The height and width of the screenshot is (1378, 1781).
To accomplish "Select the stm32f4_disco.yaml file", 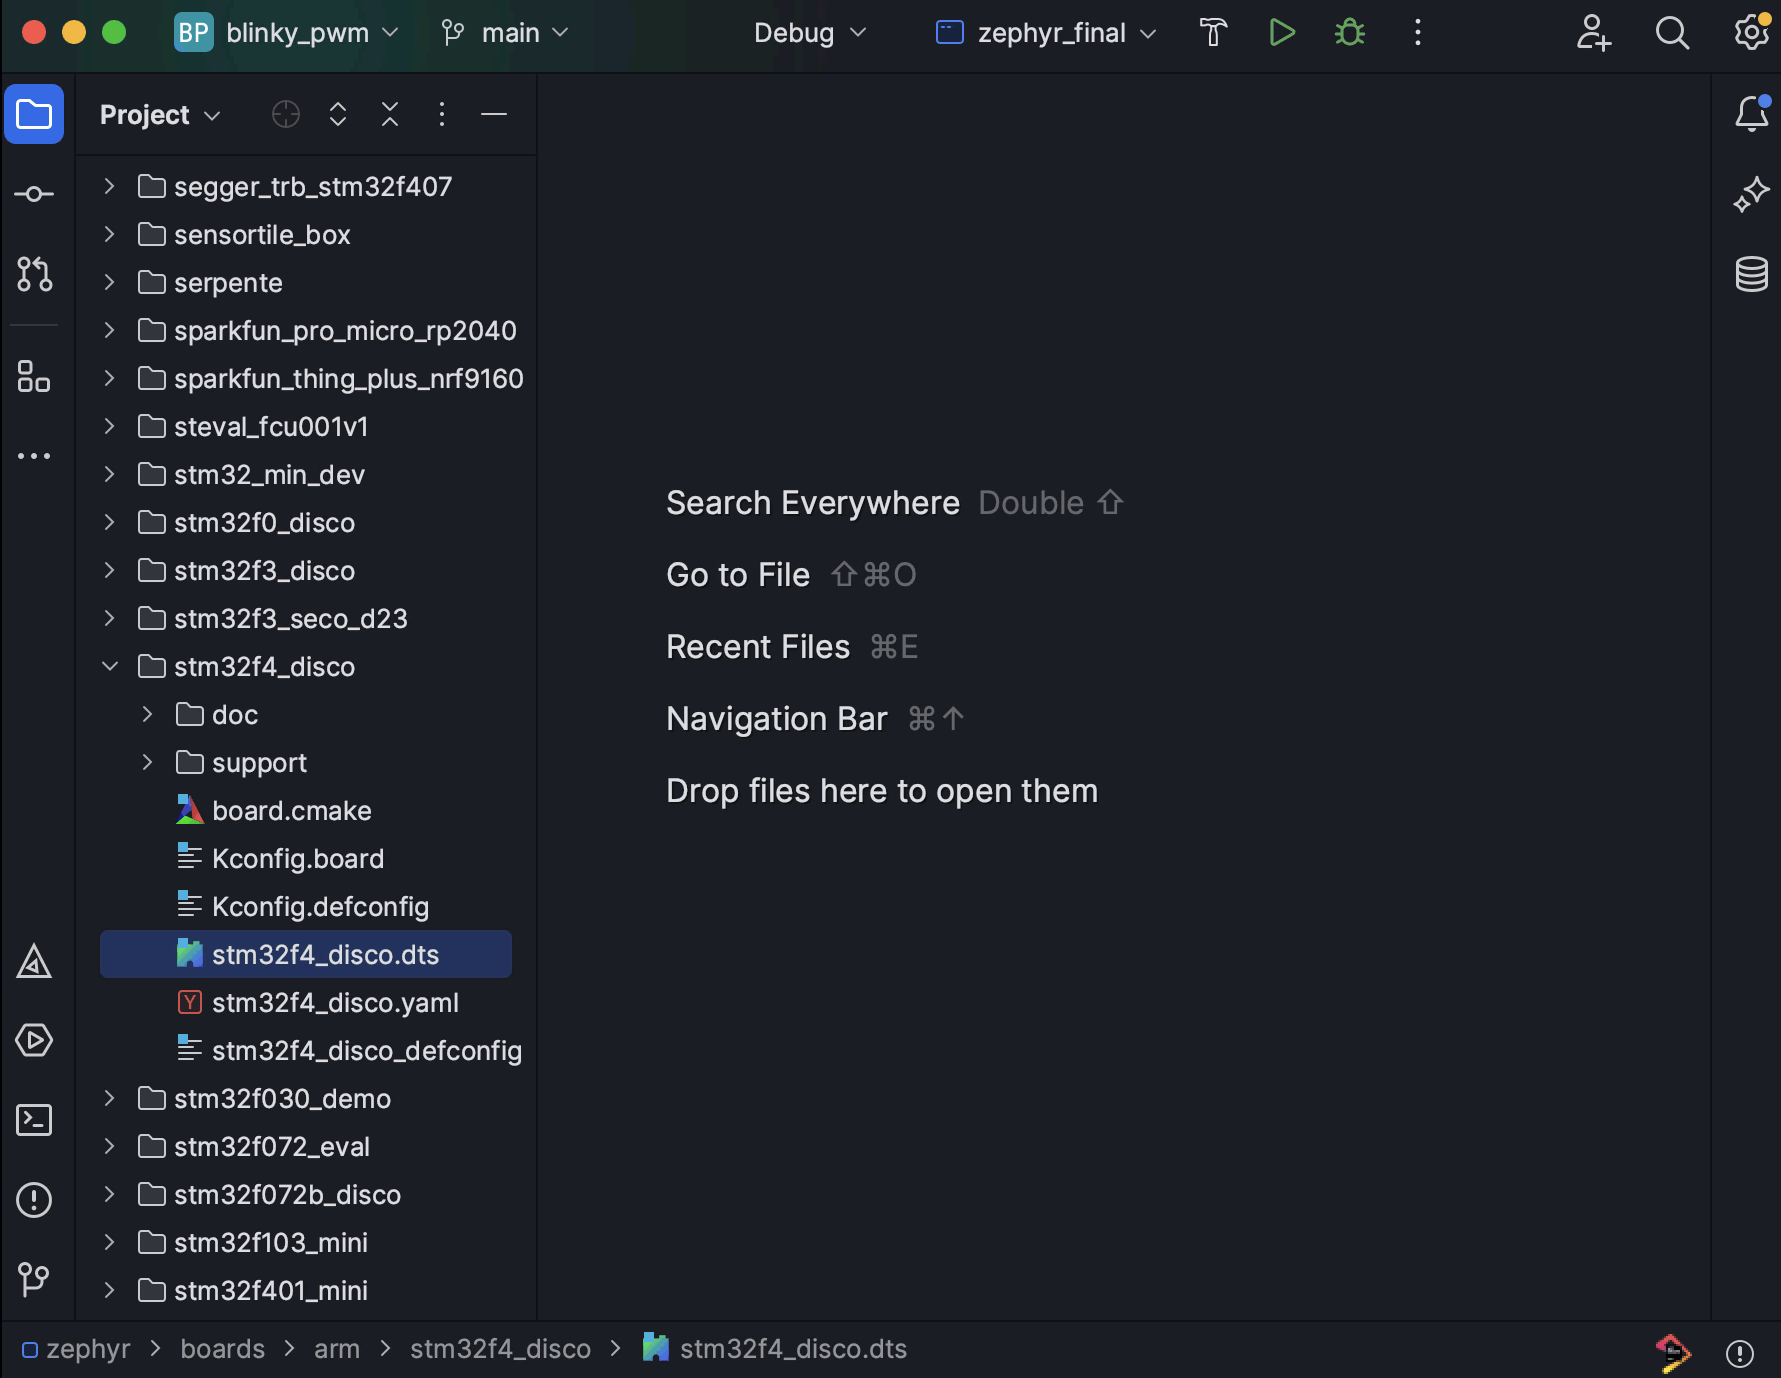I will (336, 1002).
